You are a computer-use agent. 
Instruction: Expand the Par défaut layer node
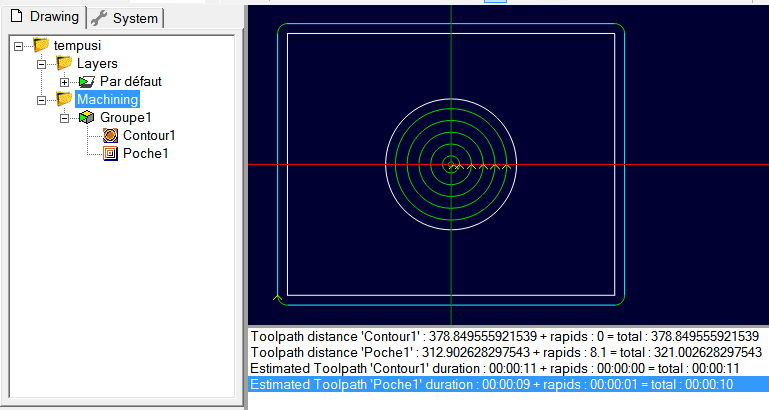(65, 81)
